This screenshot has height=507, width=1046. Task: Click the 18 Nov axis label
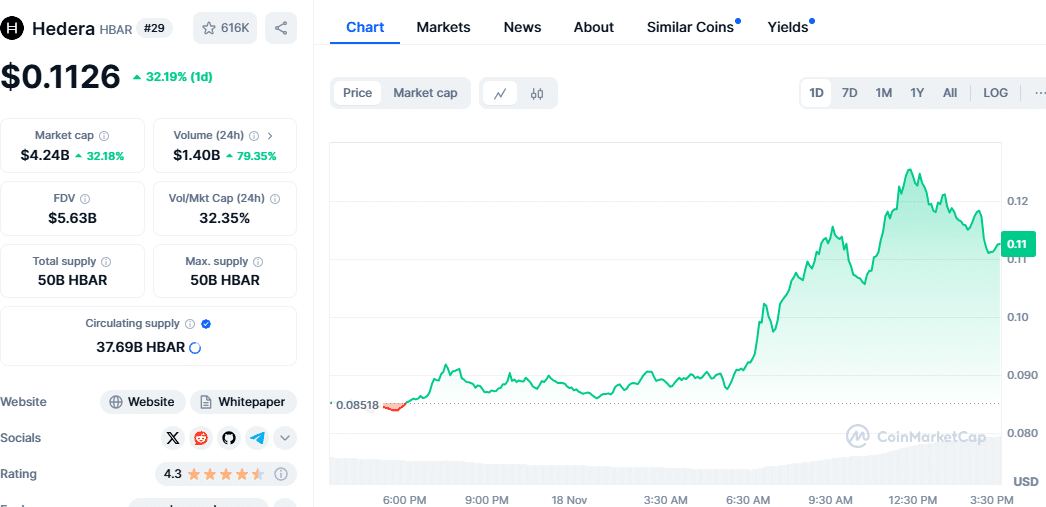570,500
